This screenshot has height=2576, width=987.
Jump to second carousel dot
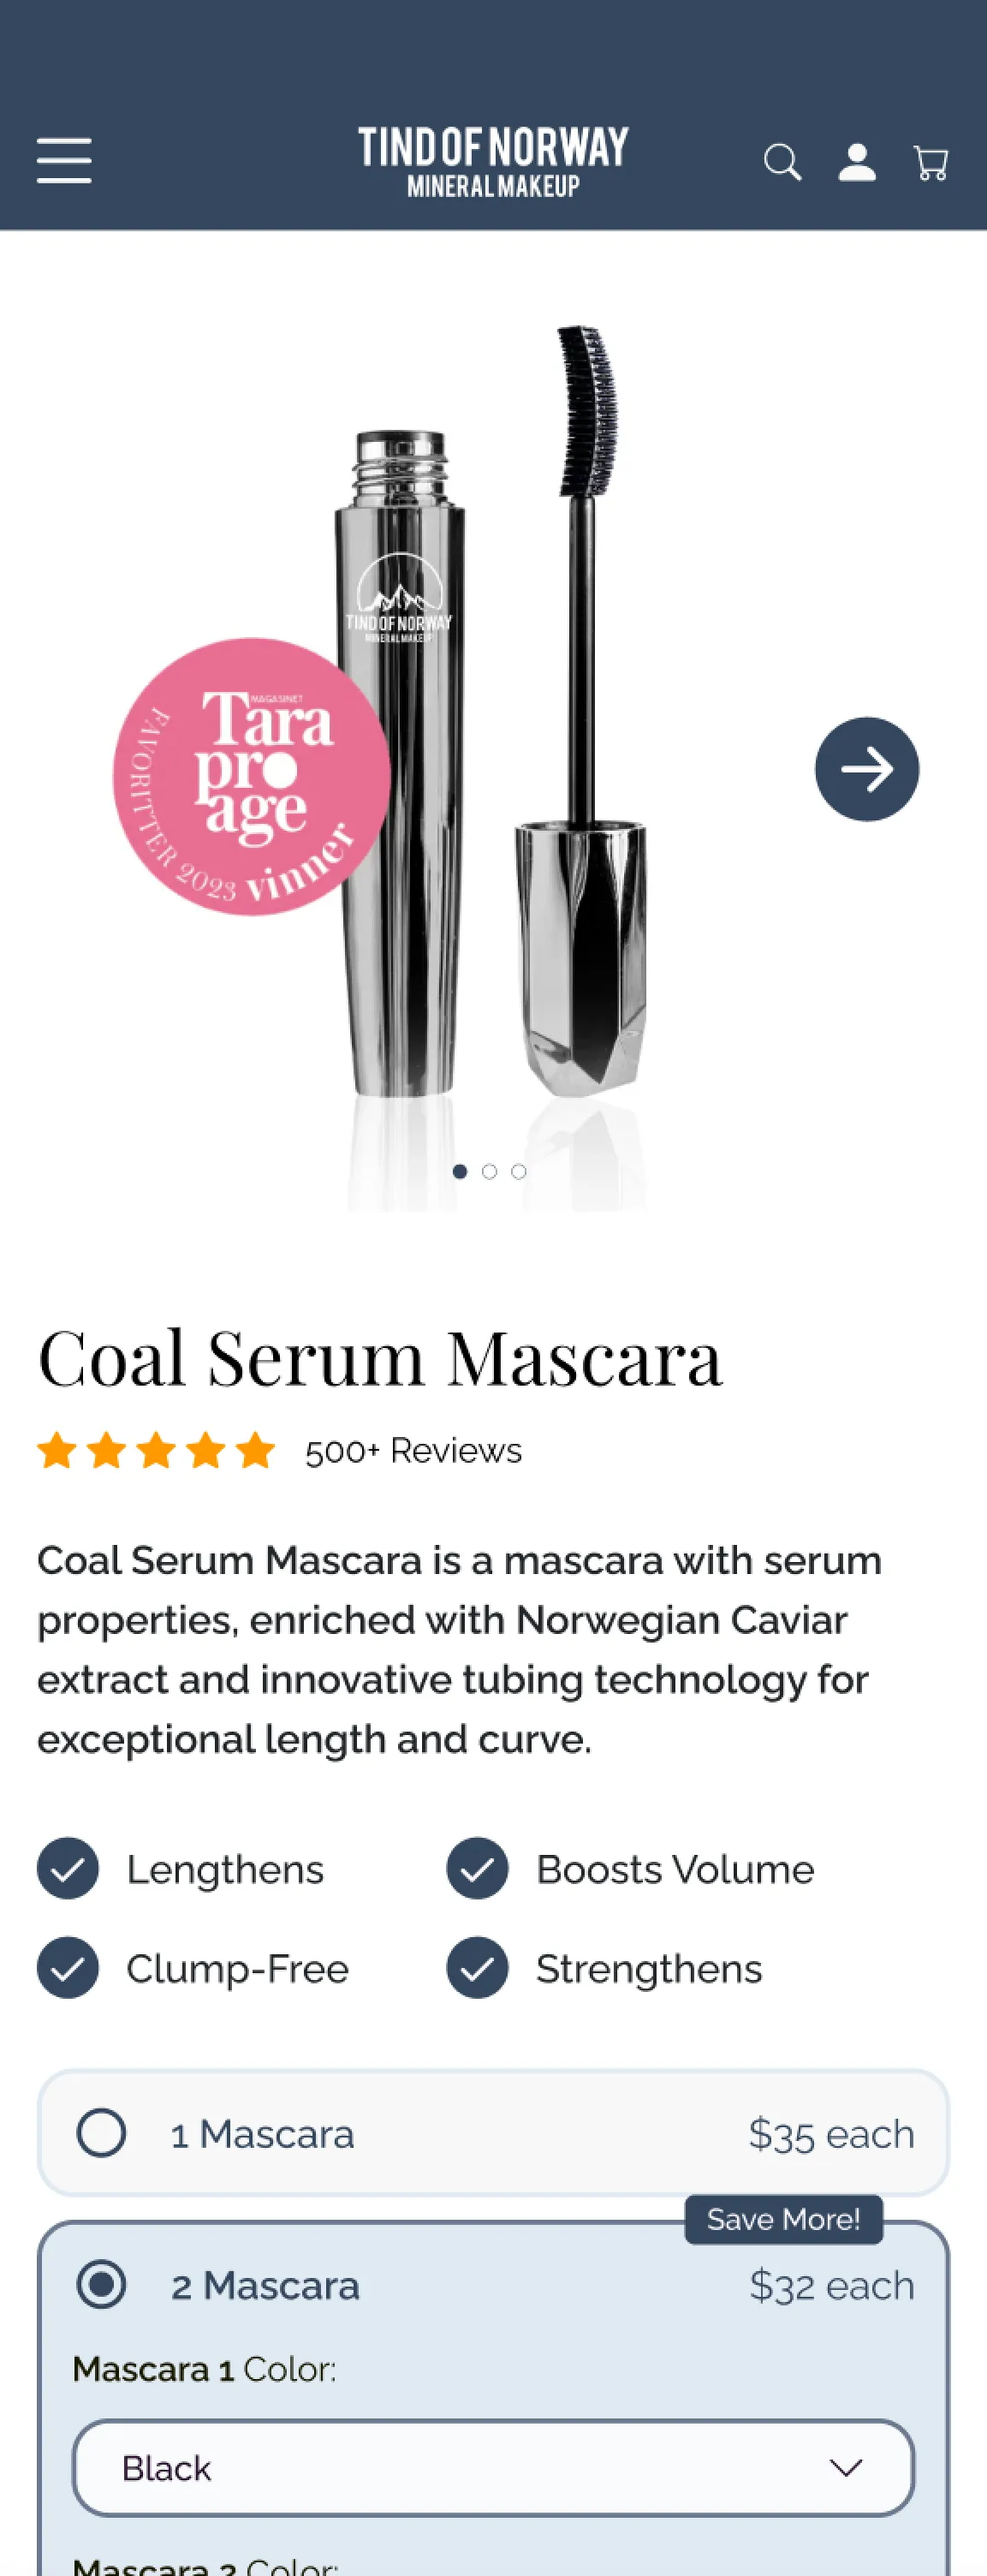pos(489,1171)
